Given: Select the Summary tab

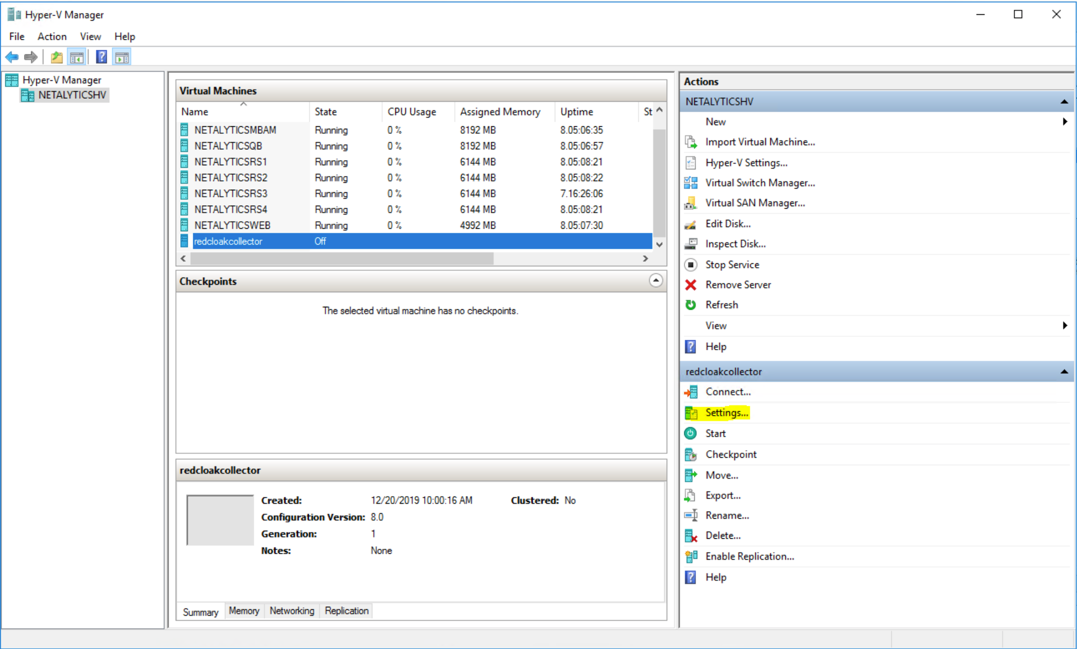Looking at the screenshot, I should 201,612.
